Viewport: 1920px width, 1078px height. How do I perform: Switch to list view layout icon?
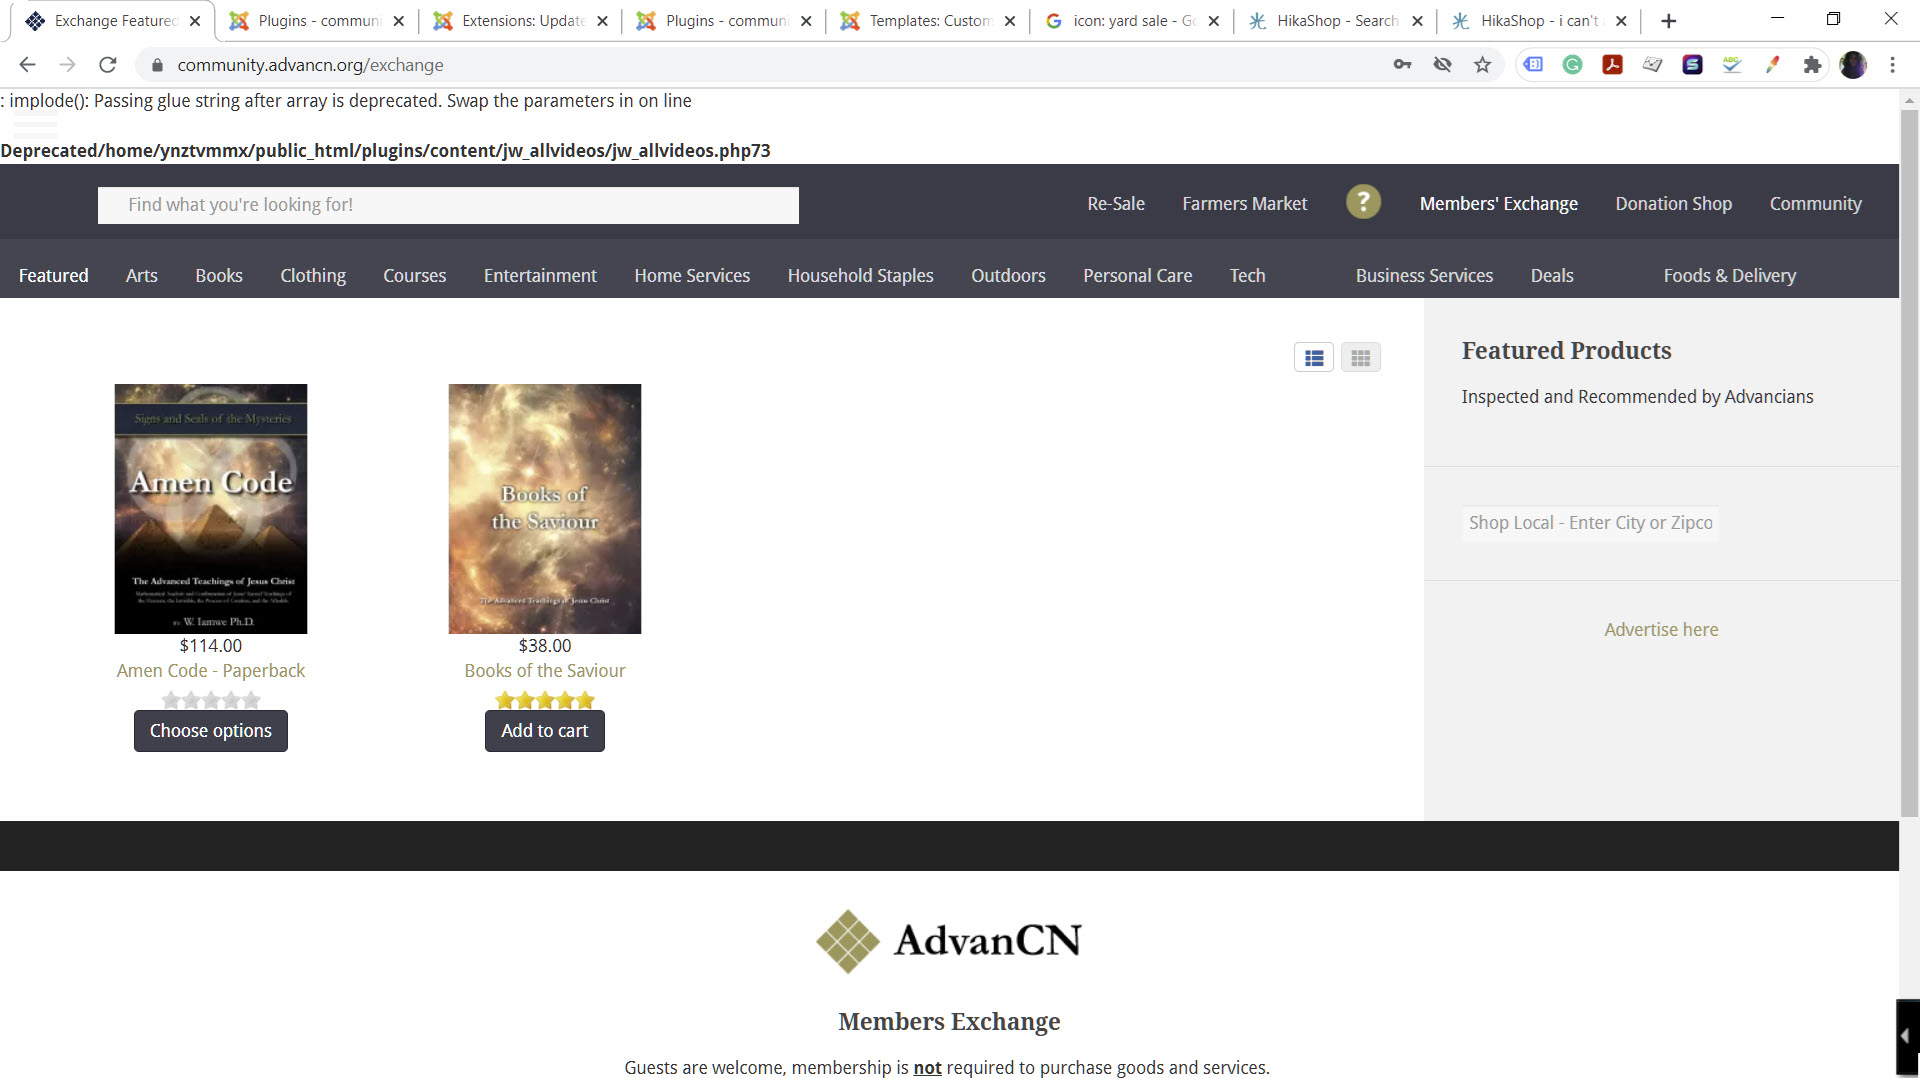point(1314,358)
